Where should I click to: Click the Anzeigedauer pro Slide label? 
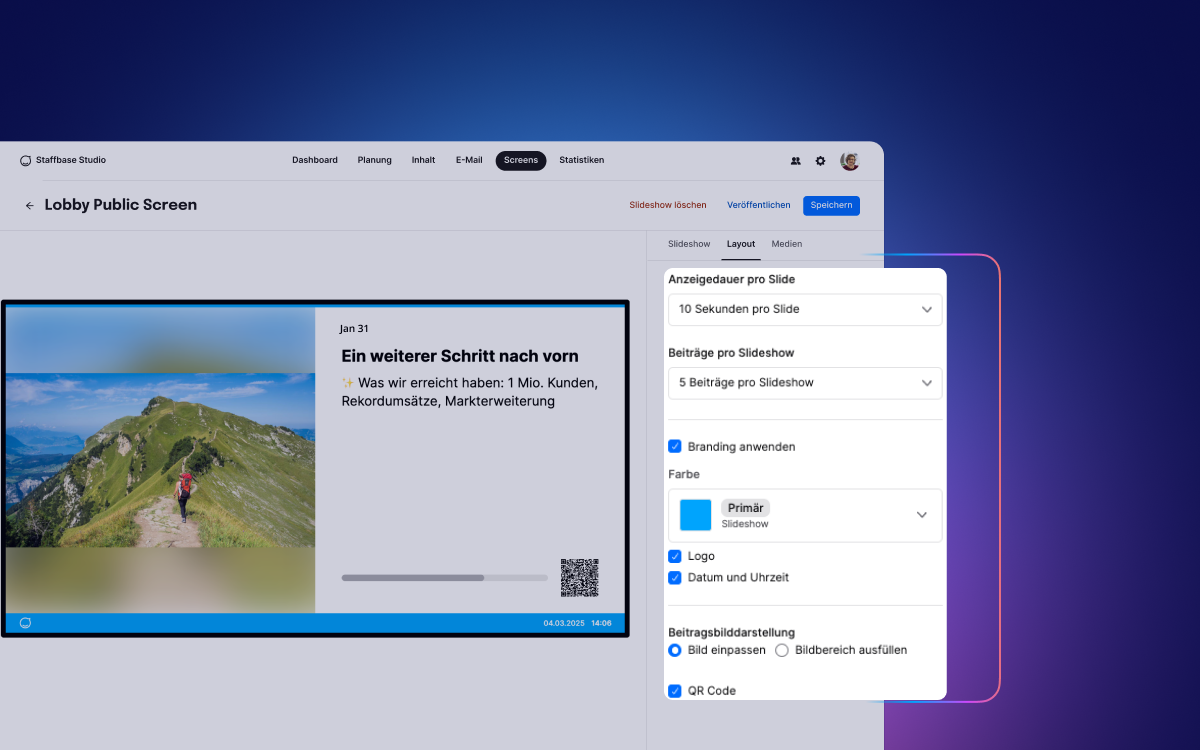(x=732, y=280)
